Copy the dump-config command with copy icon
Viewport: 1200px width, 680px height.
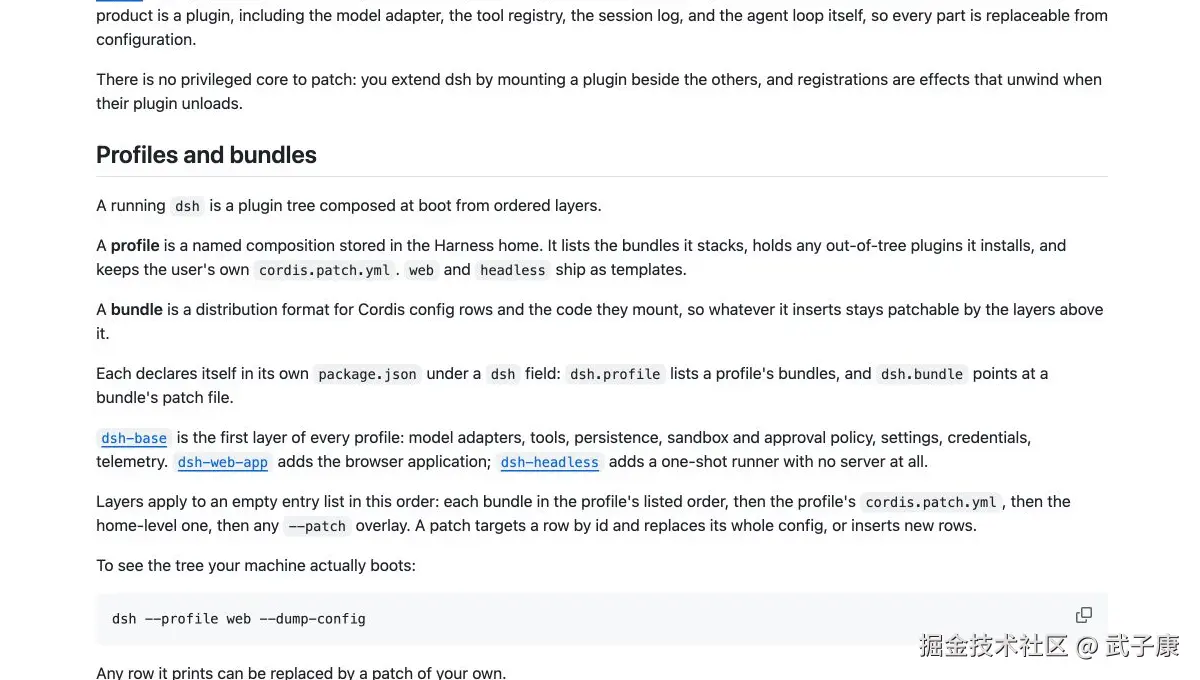pos(1083,615)
